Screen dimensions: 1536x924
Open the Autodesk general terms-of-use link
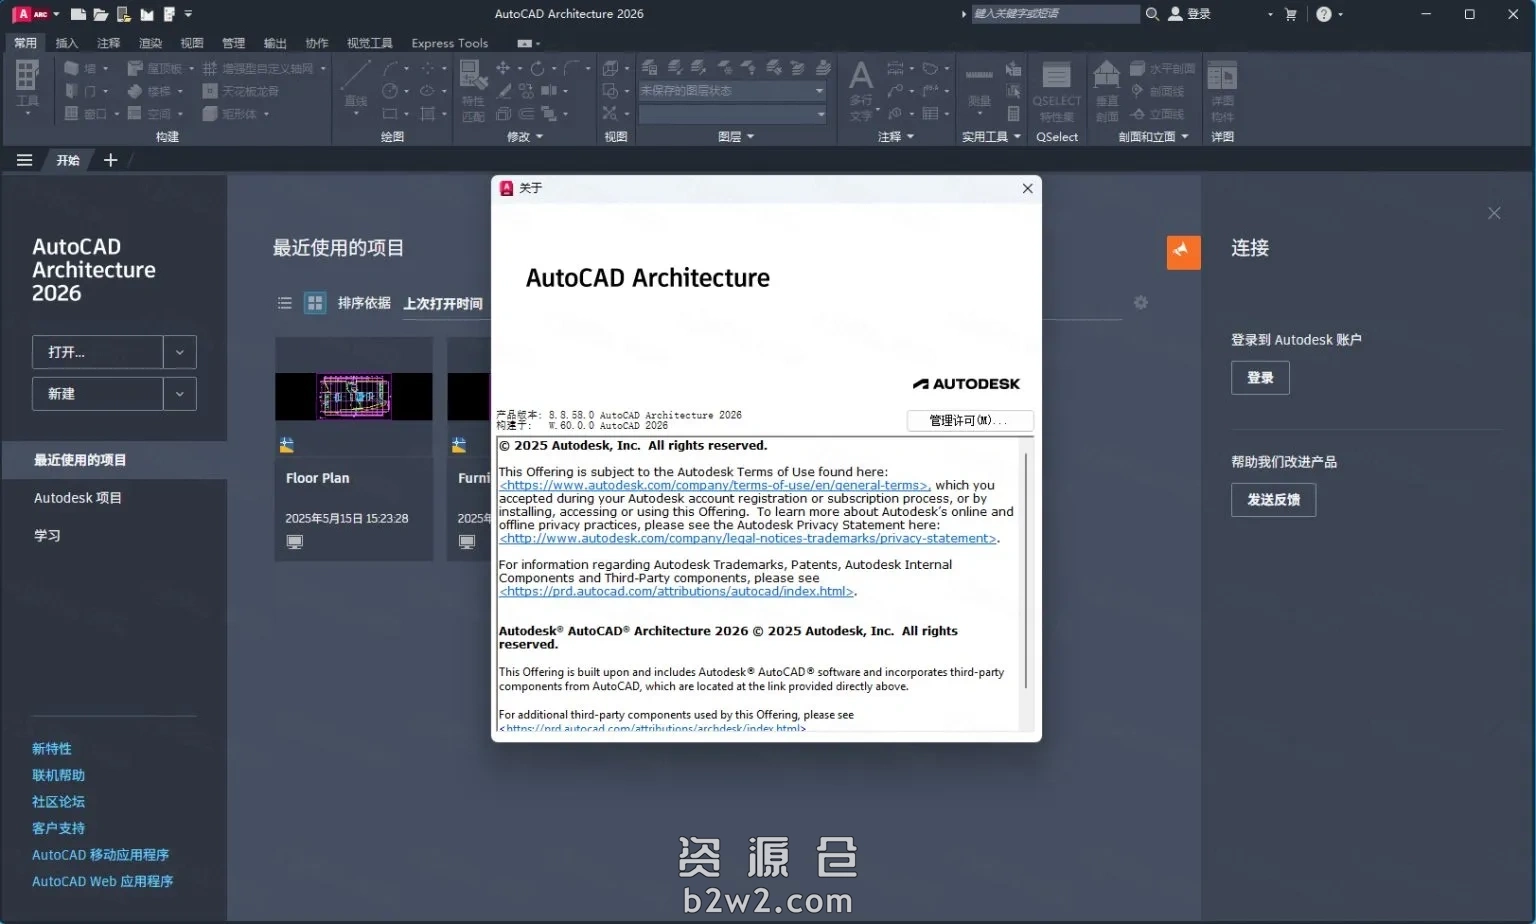(714, 485)
